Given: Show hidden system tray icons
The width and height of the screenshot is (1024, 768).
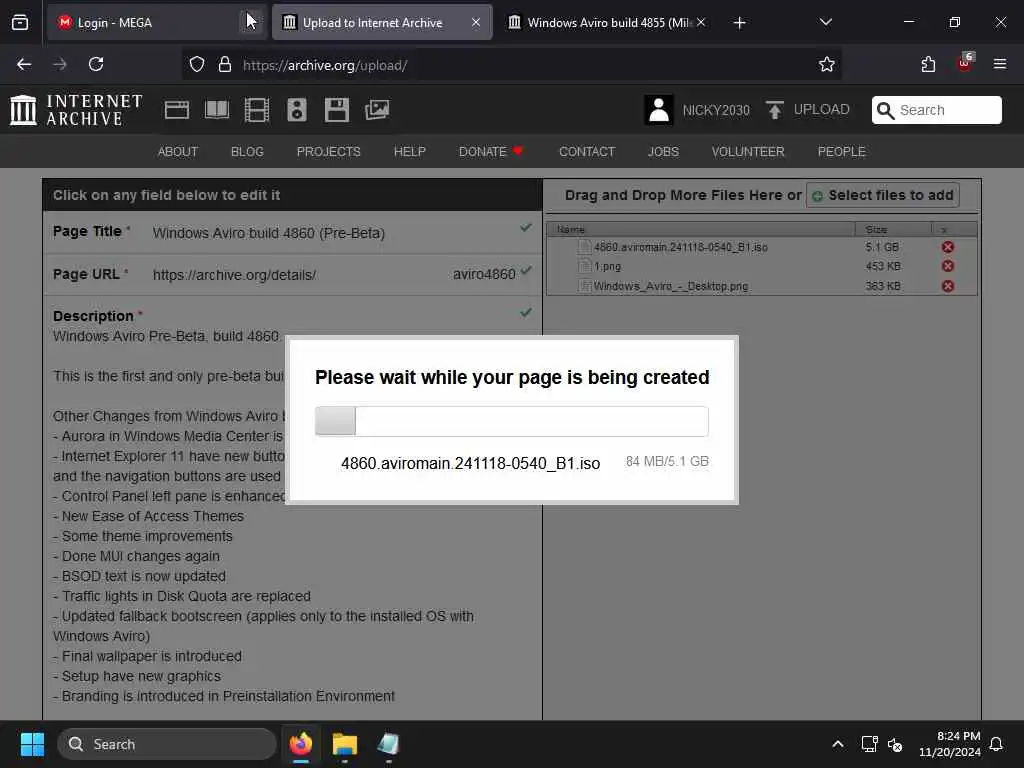Looking at the screenshot, I should tap(838, 744).
